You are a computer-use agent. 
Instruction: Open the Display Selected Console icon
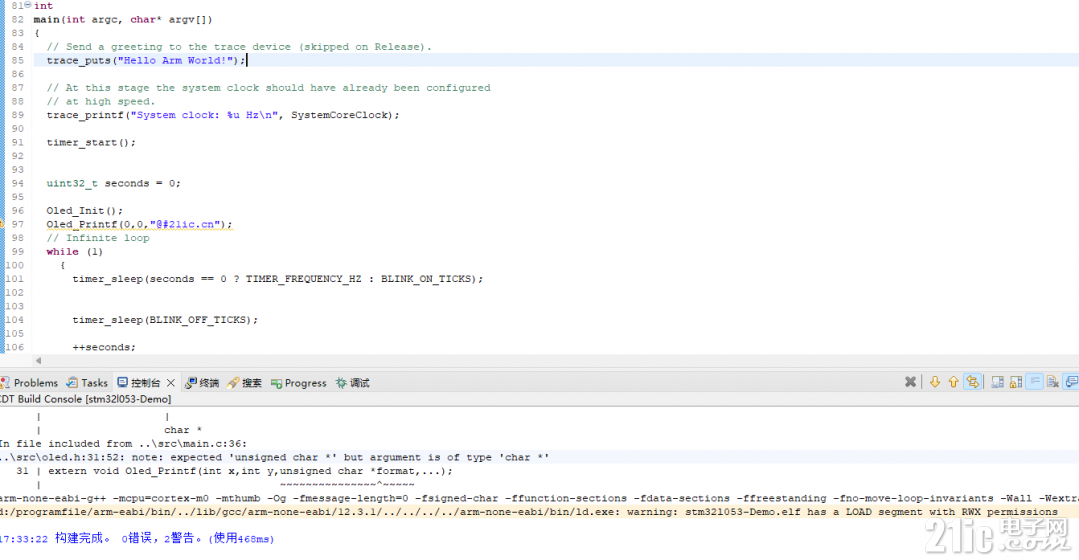(x=1071, y=382)
